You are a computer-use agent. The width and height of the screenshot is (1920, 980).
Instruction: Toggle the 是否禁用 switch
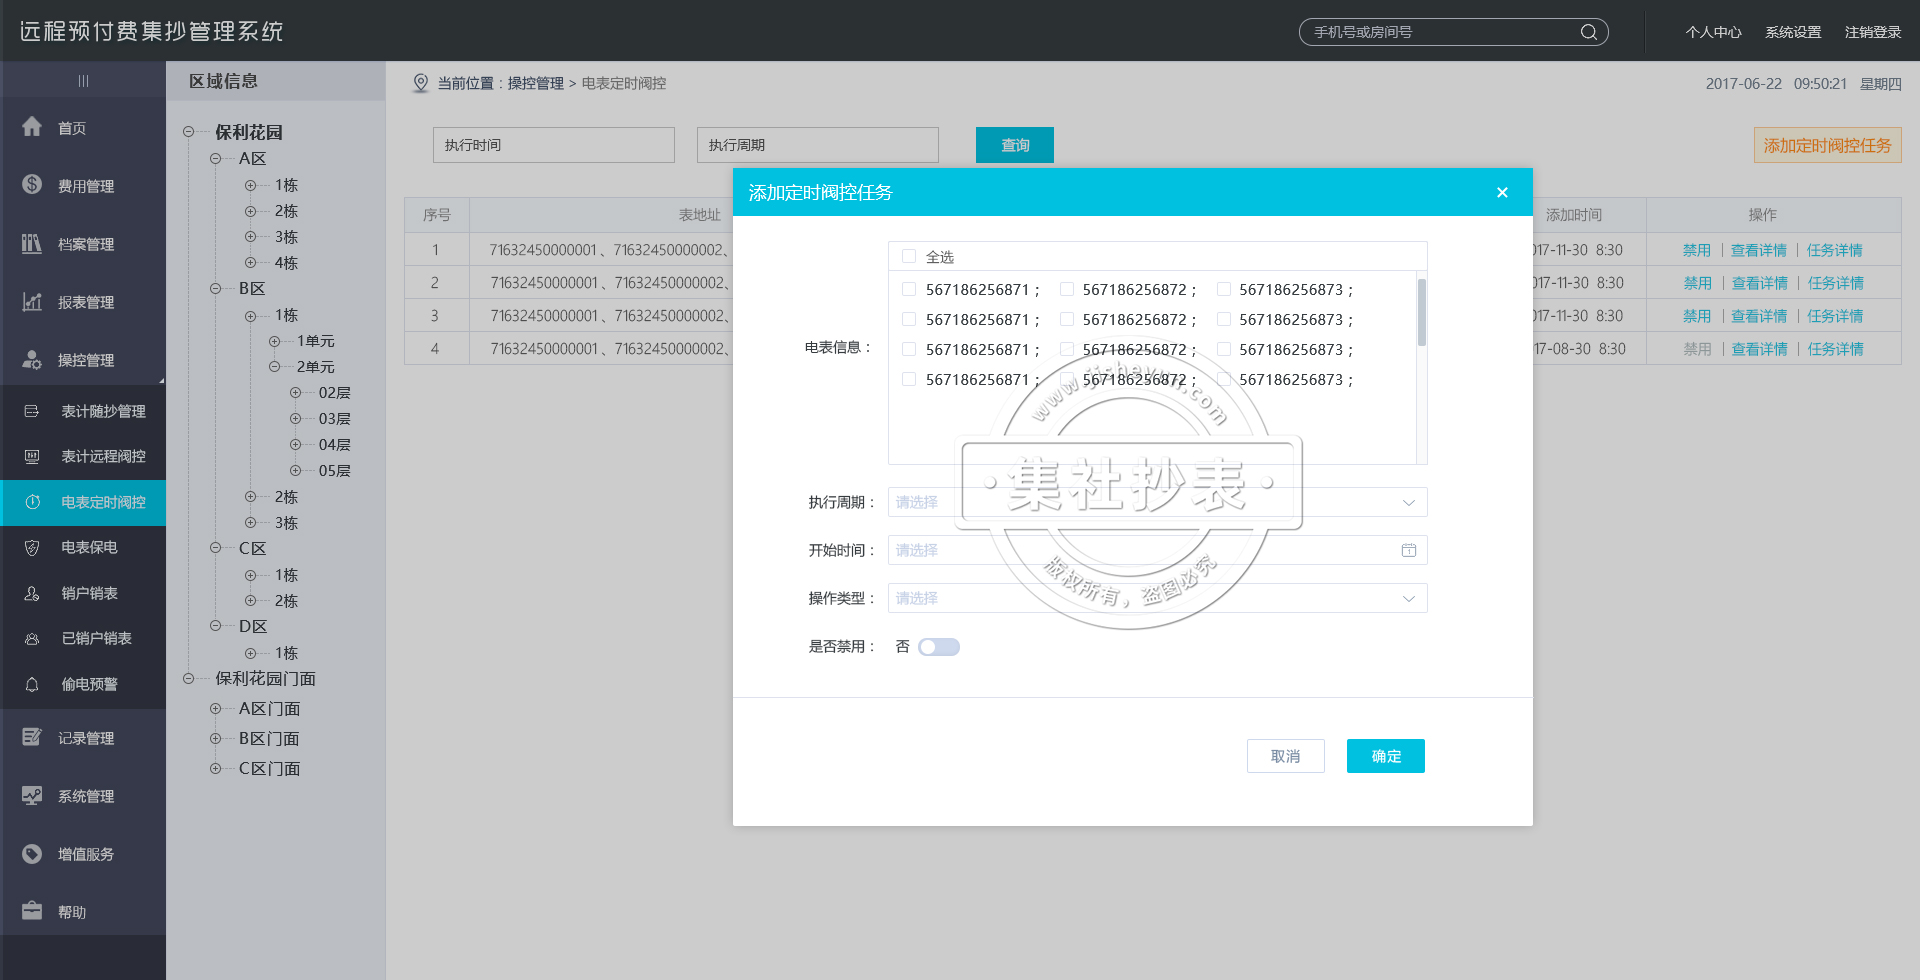pos(939,647)
